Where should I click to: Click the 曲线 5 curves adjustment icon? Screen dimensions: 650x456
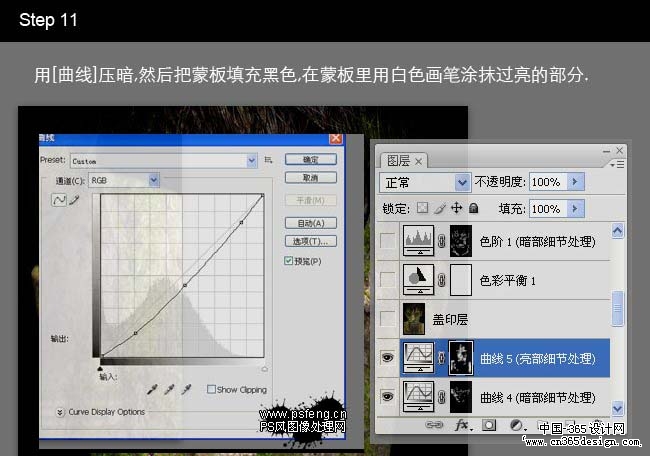click(419, 358)
